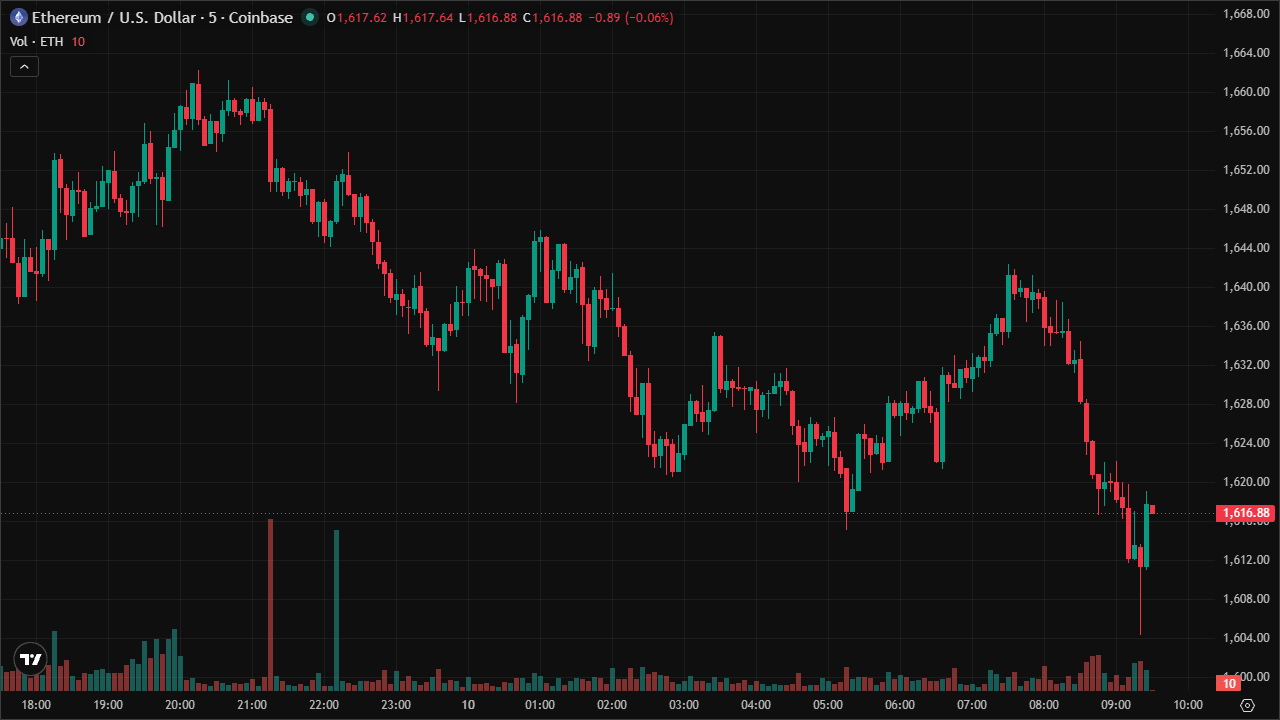Click the close value C1,616.88

pyautogui.click(x=552, y=18)
